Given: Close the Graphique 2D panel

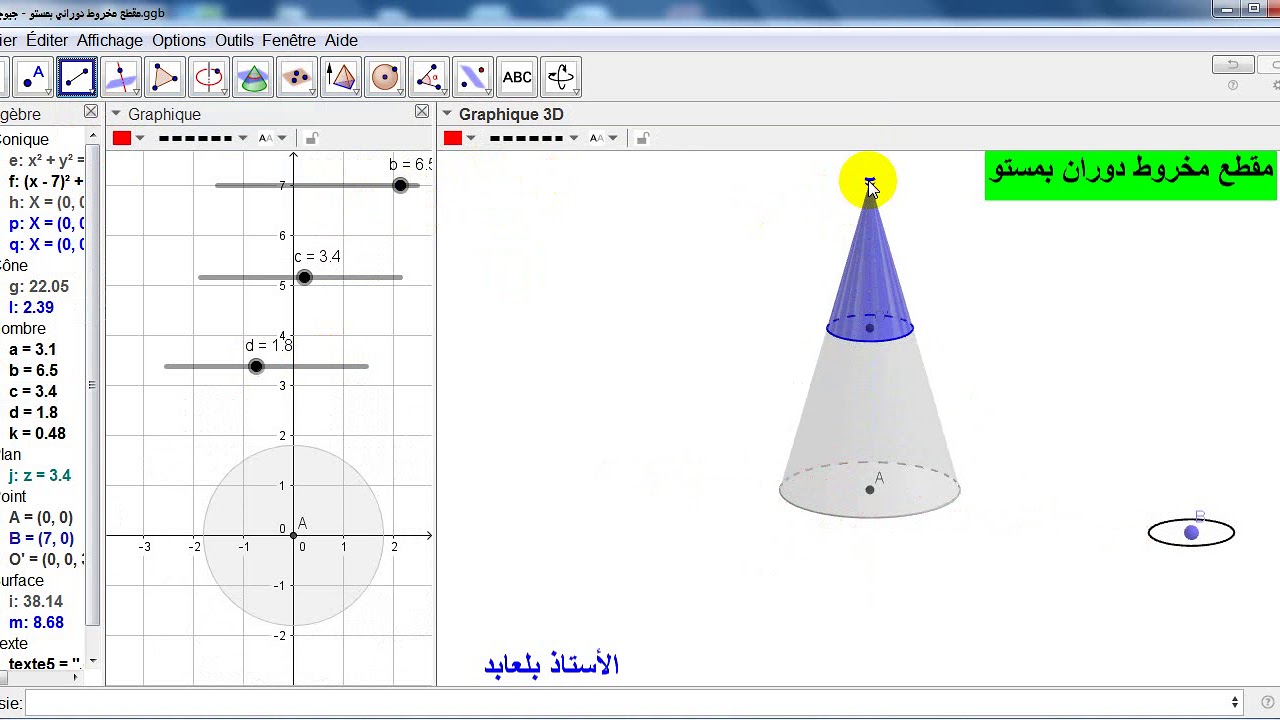Looking at the screenshot, I should click(x=422, y=112).
